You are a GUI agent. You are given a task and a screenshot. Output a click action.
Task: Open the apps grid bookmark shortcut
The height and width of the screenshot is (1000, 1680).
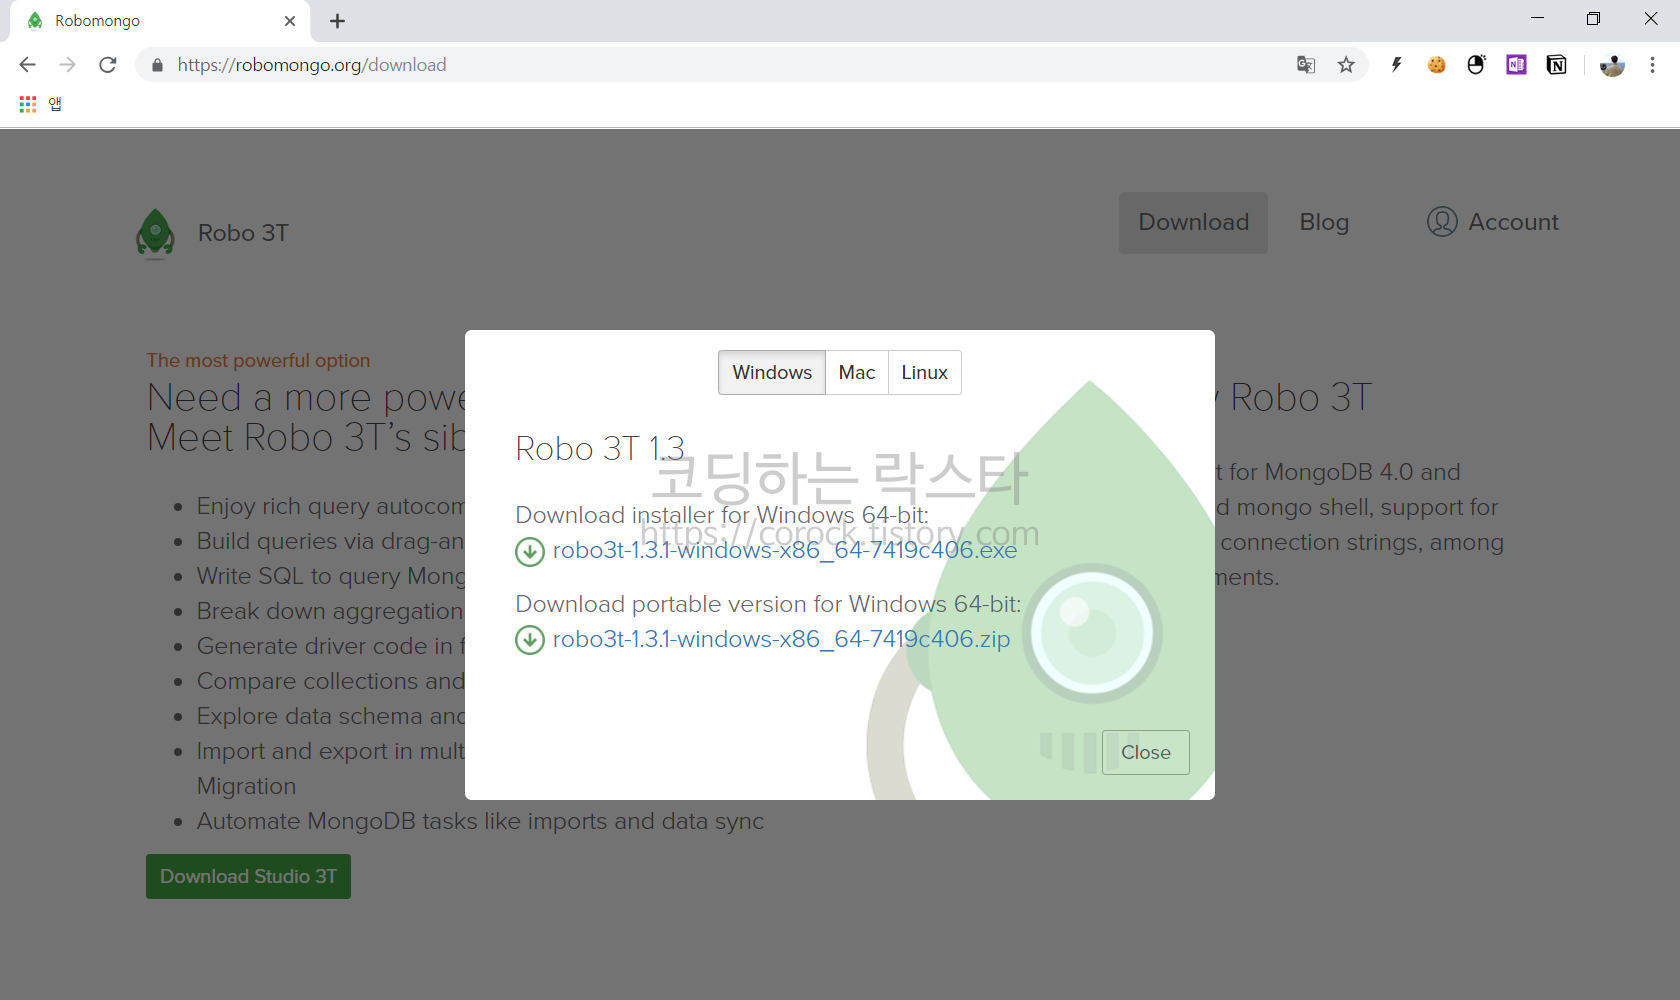[x=28, y=104]
